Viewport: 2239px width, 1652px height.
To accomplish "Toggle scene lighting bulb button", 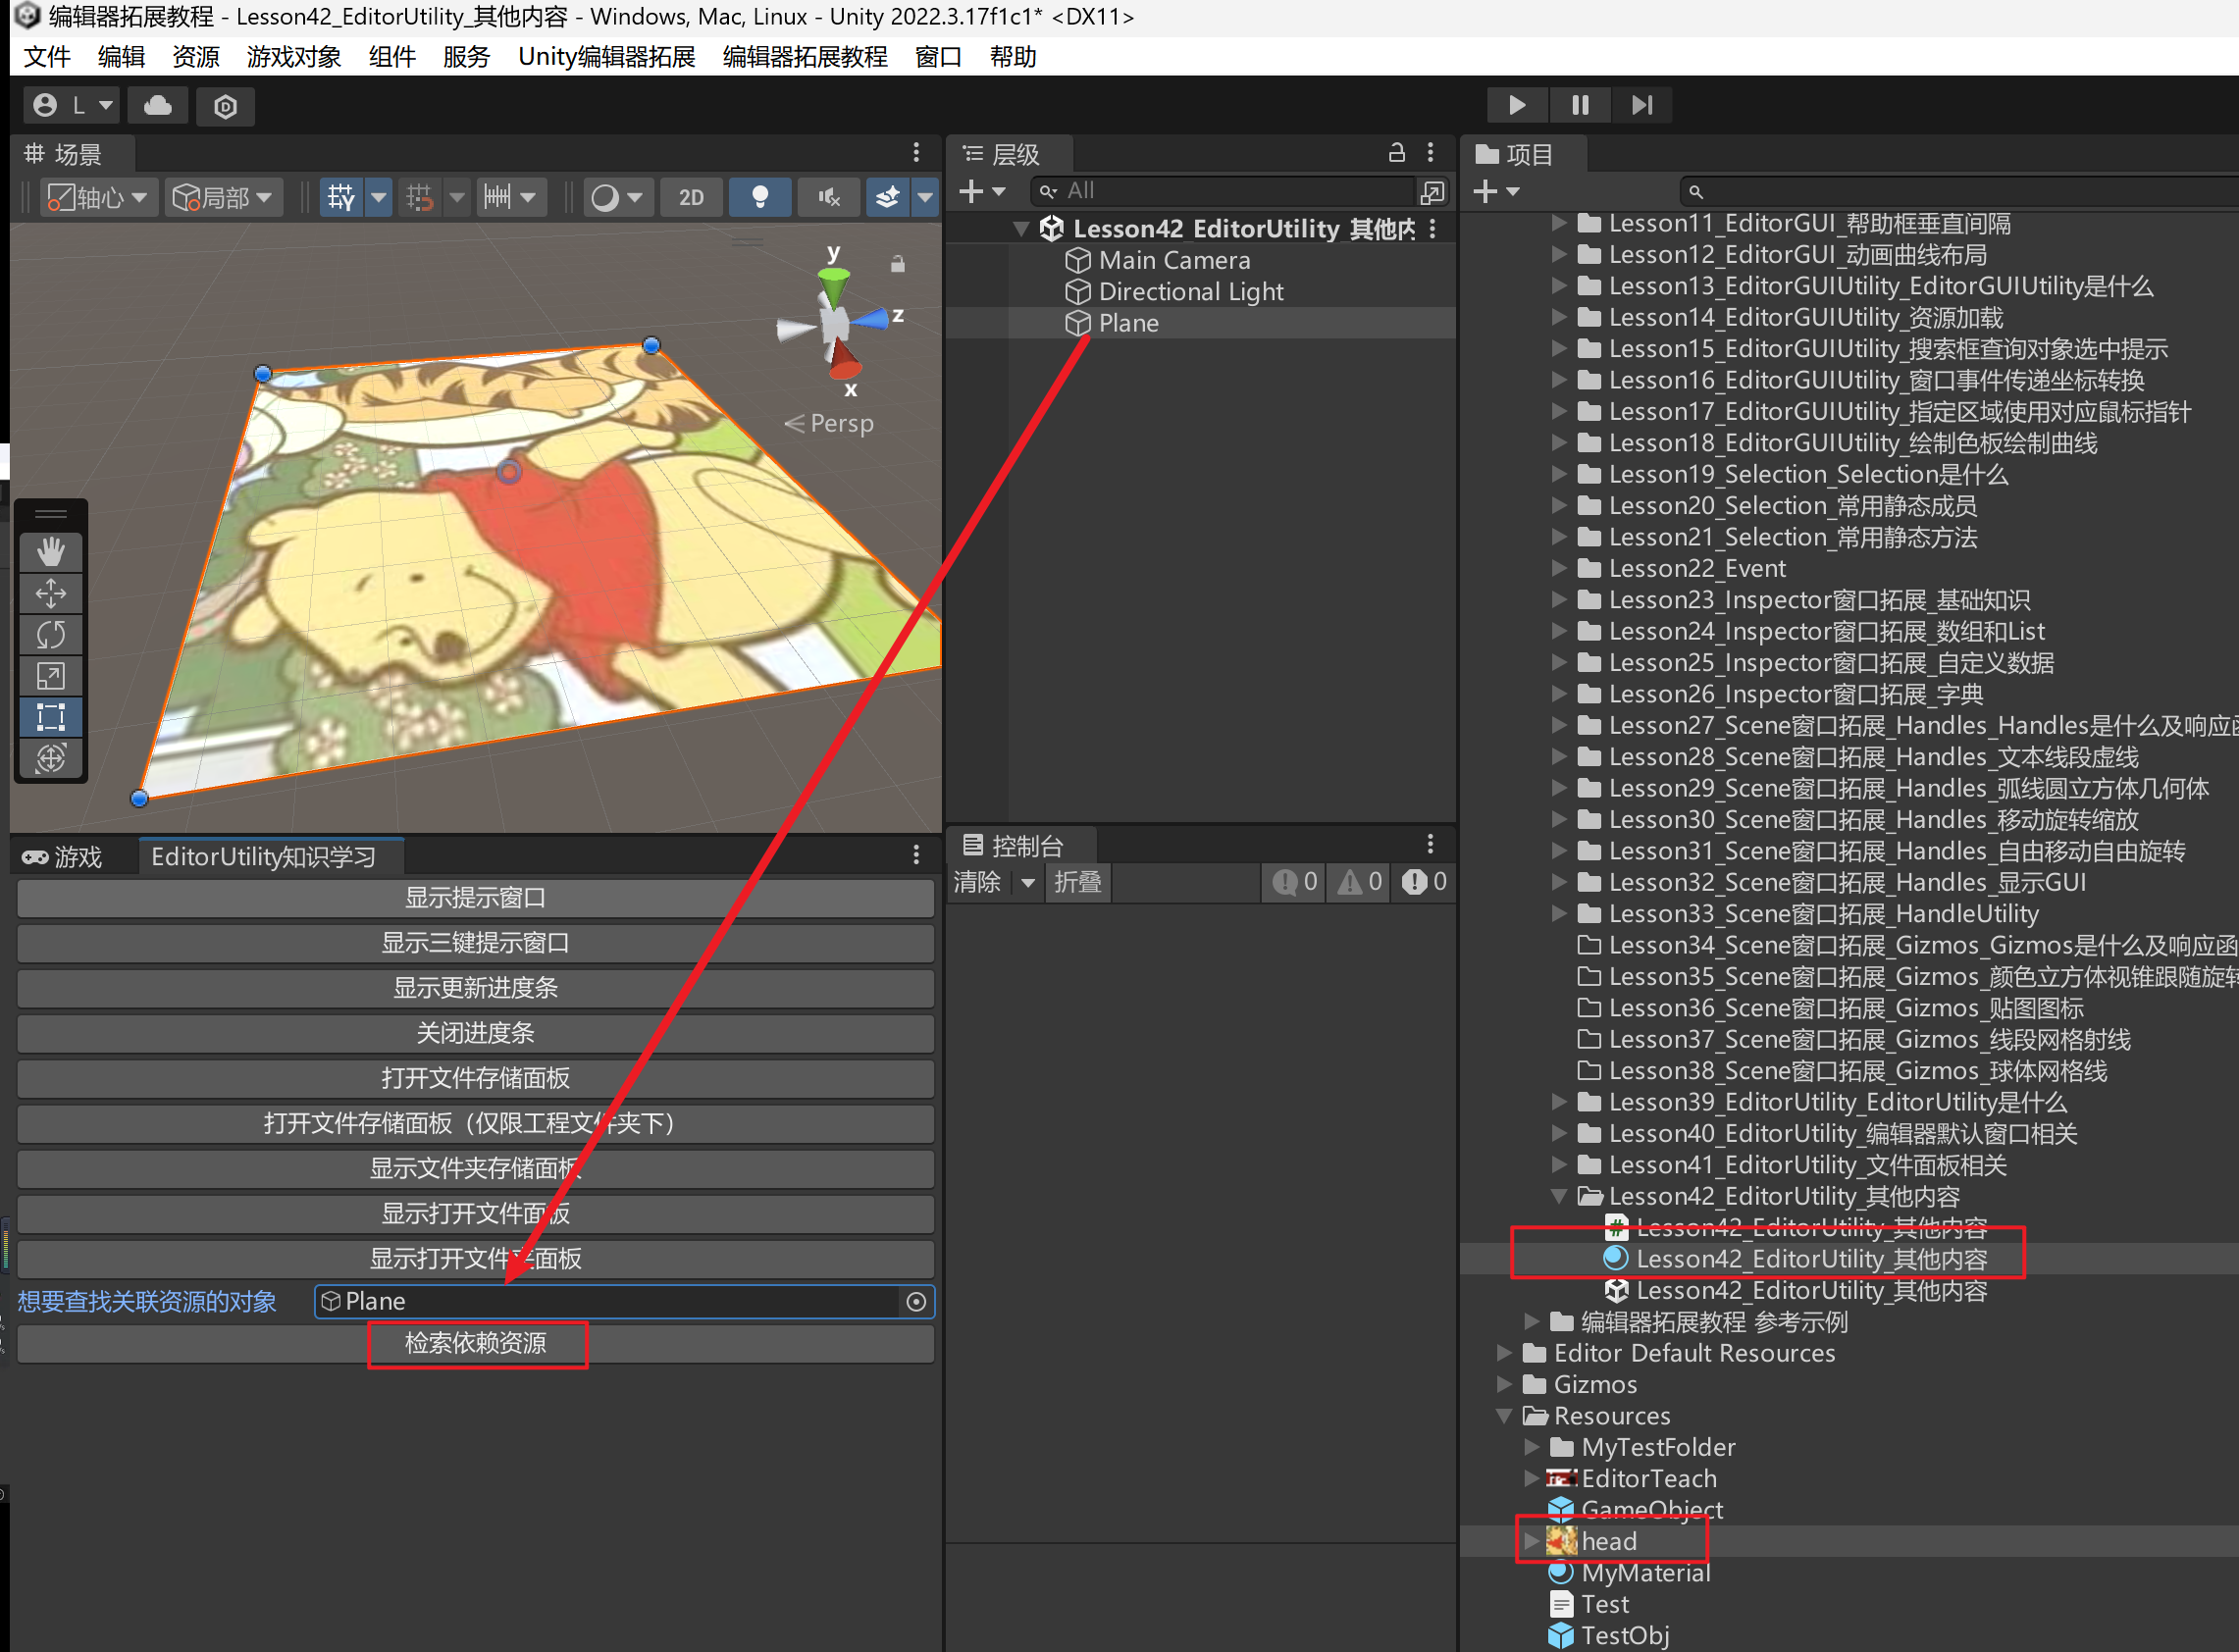I will [759, 197].
